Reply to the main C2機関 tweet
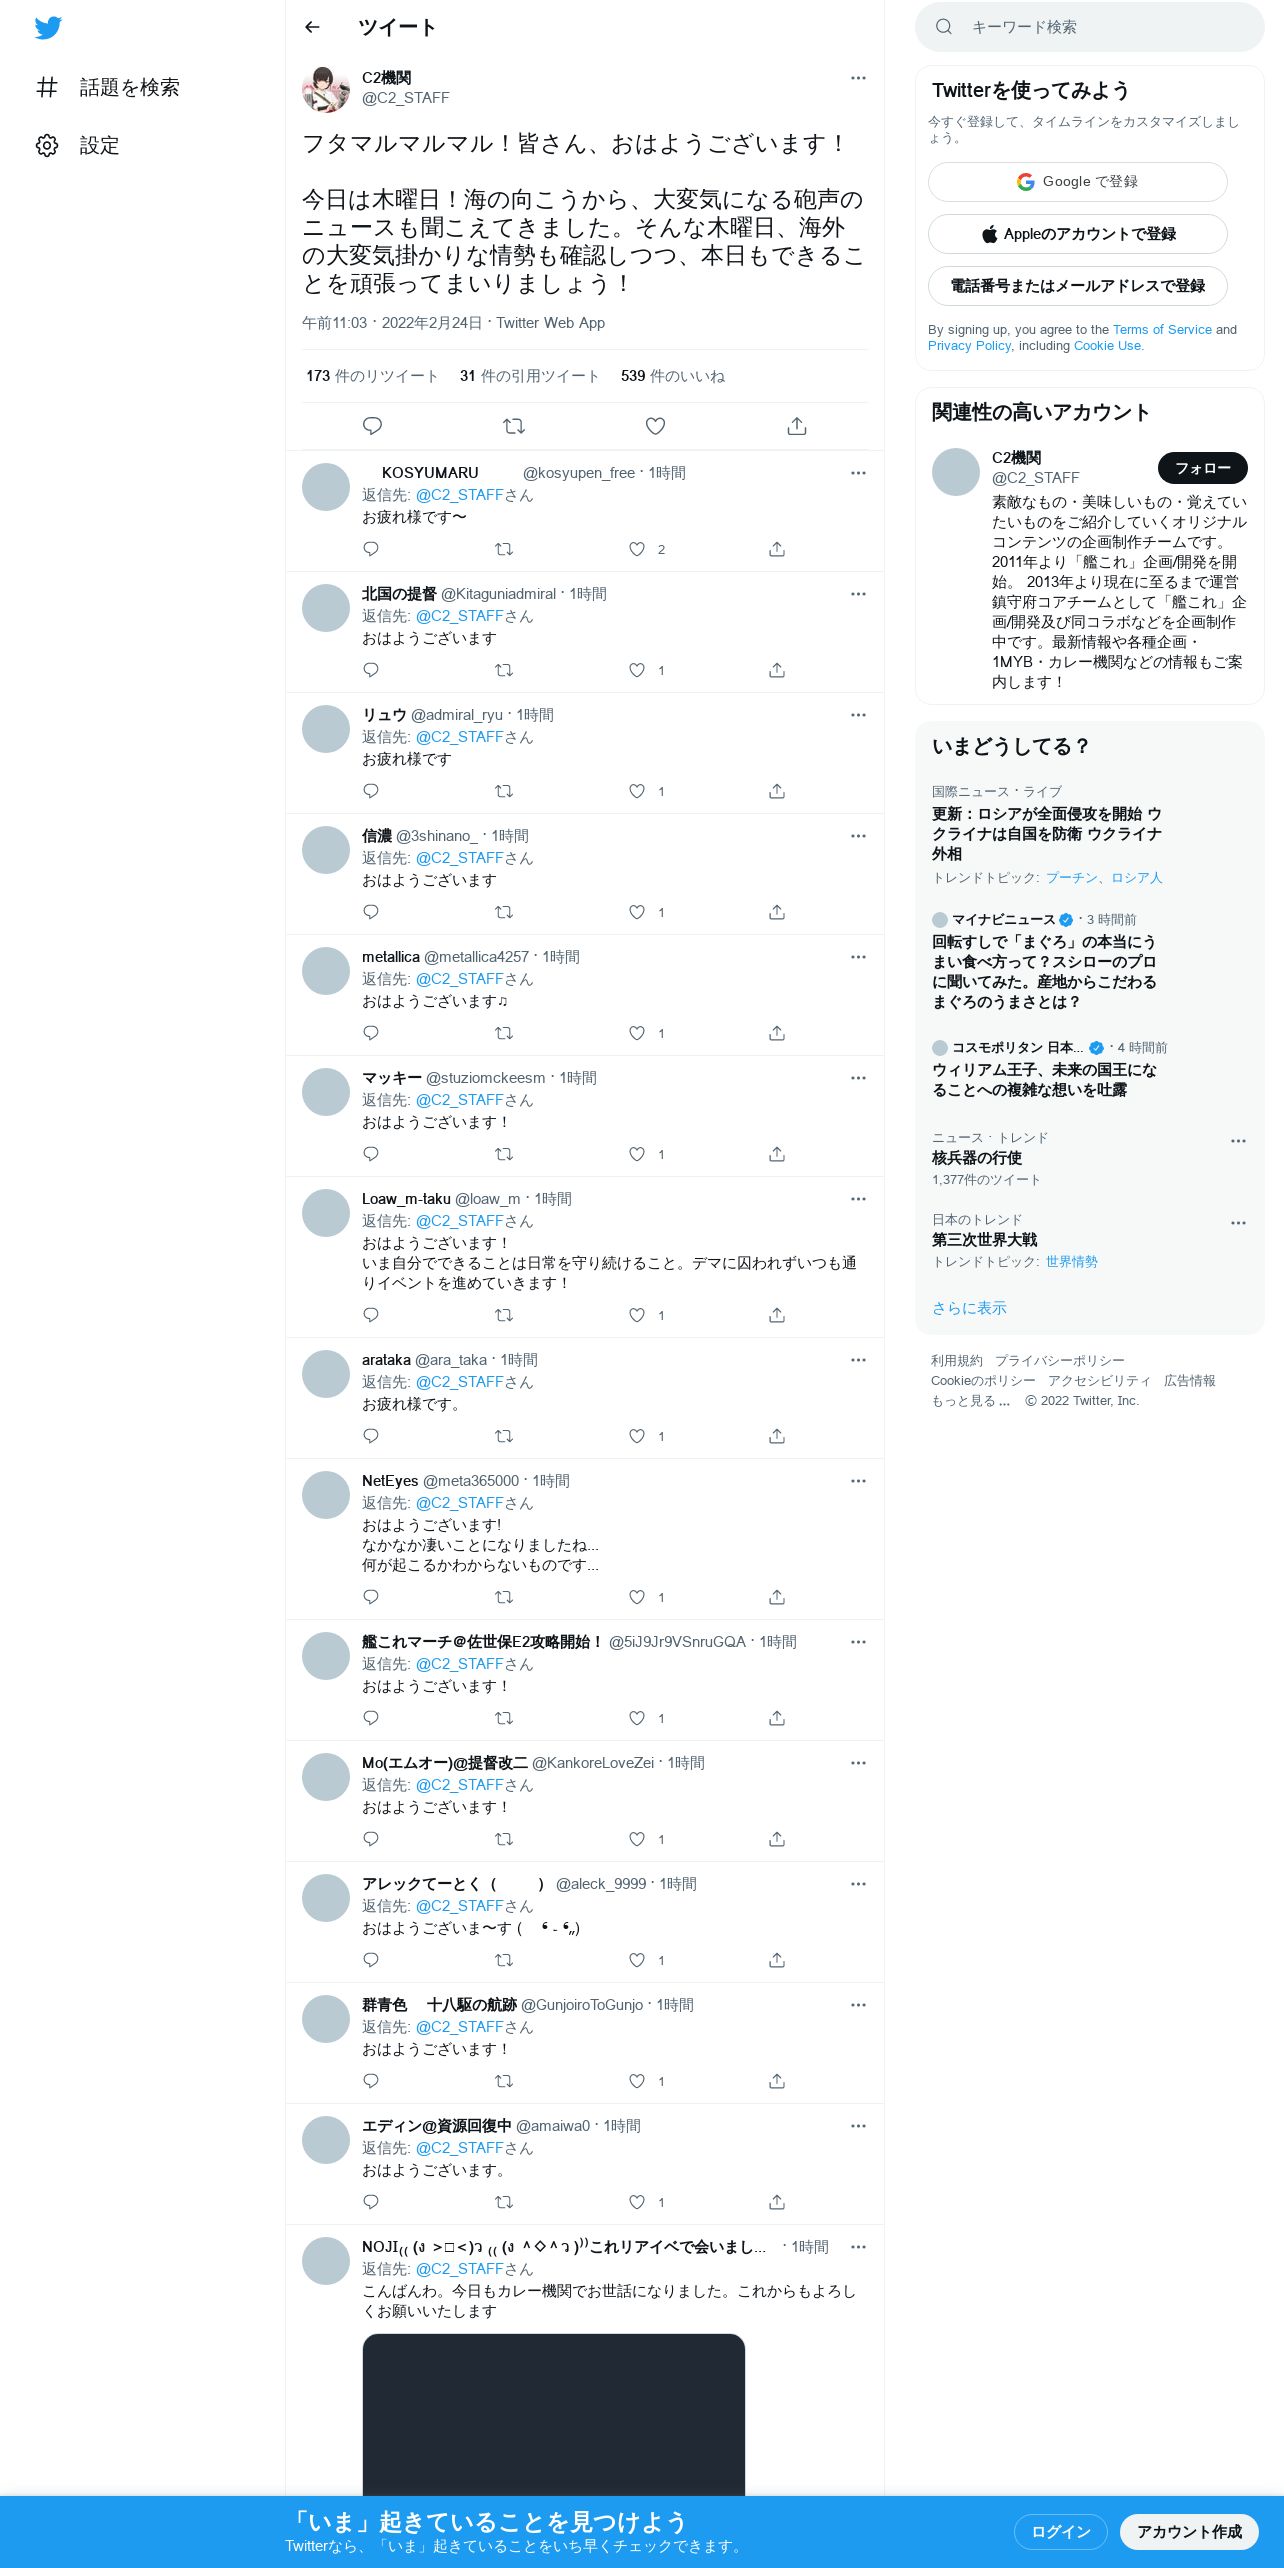 point(372,426)
